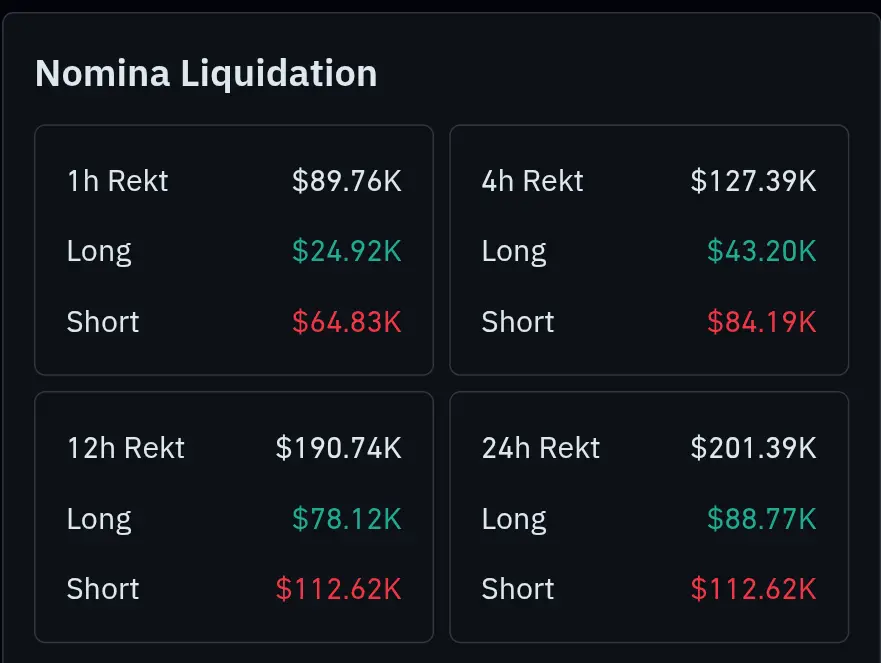Click the 24h Short value $112.62K
This screenshot has width=881, height=663.
click(x=753, y=589)
